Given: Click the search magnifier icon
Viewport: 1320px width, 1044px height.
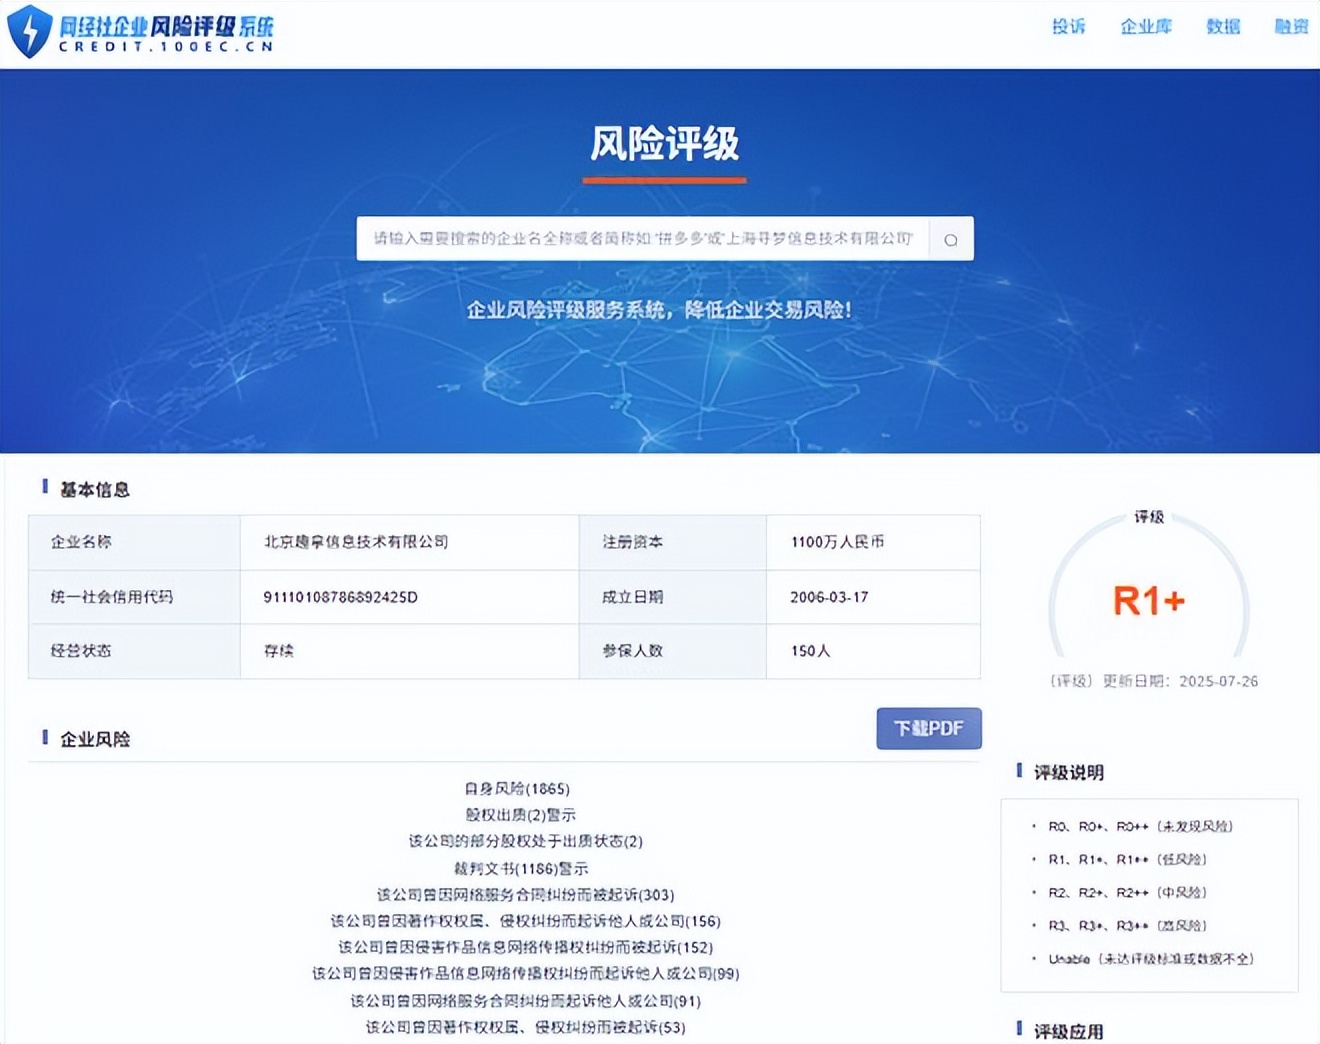Looking at the screenshot, I should (951, 240).
